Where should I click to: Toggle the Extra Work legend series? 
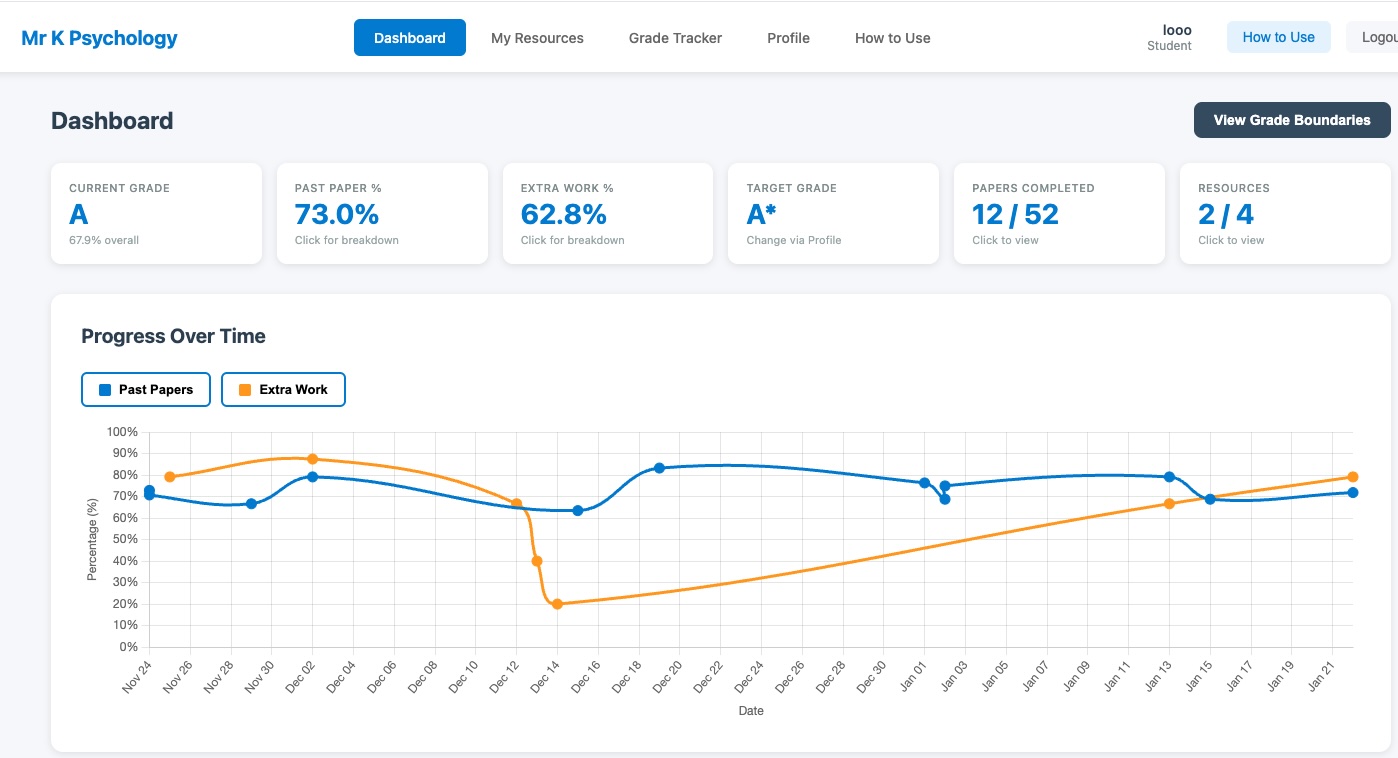click(x=283, y=390)
